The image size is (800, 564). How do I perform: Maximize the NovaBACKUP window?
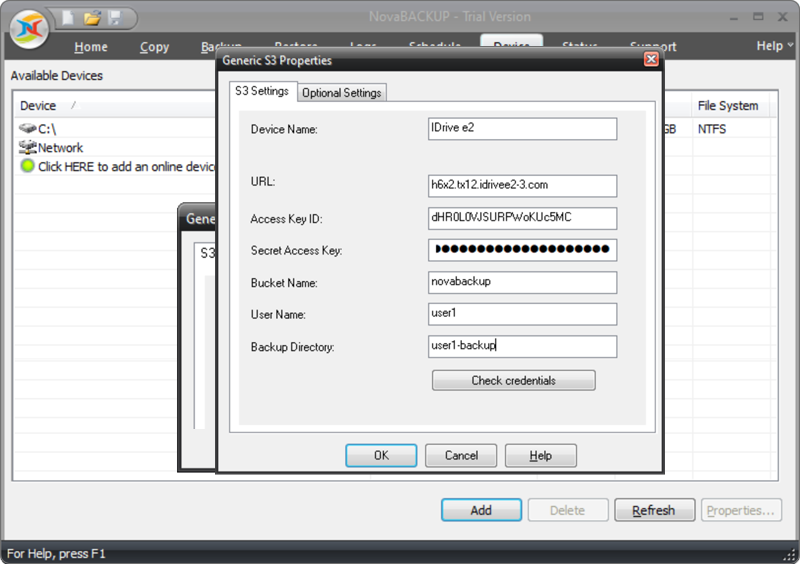pyautogui.click(x=758, y=17)
